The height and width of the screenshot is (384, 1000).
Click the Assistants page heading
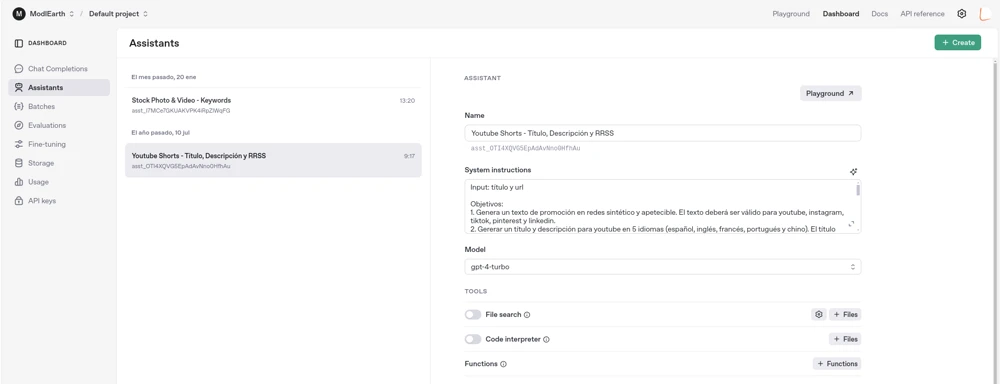(154, 43)
